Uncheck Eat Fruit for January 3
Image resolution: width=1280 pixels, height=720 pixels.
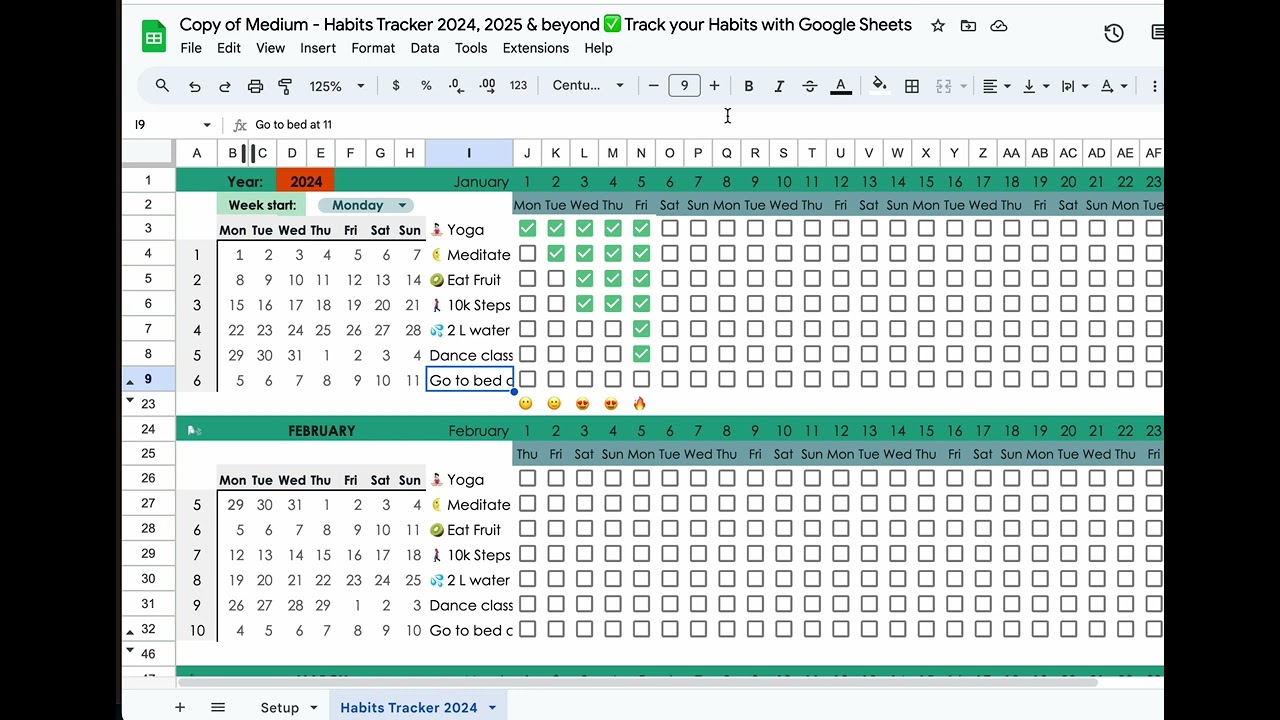pos(584,279)
